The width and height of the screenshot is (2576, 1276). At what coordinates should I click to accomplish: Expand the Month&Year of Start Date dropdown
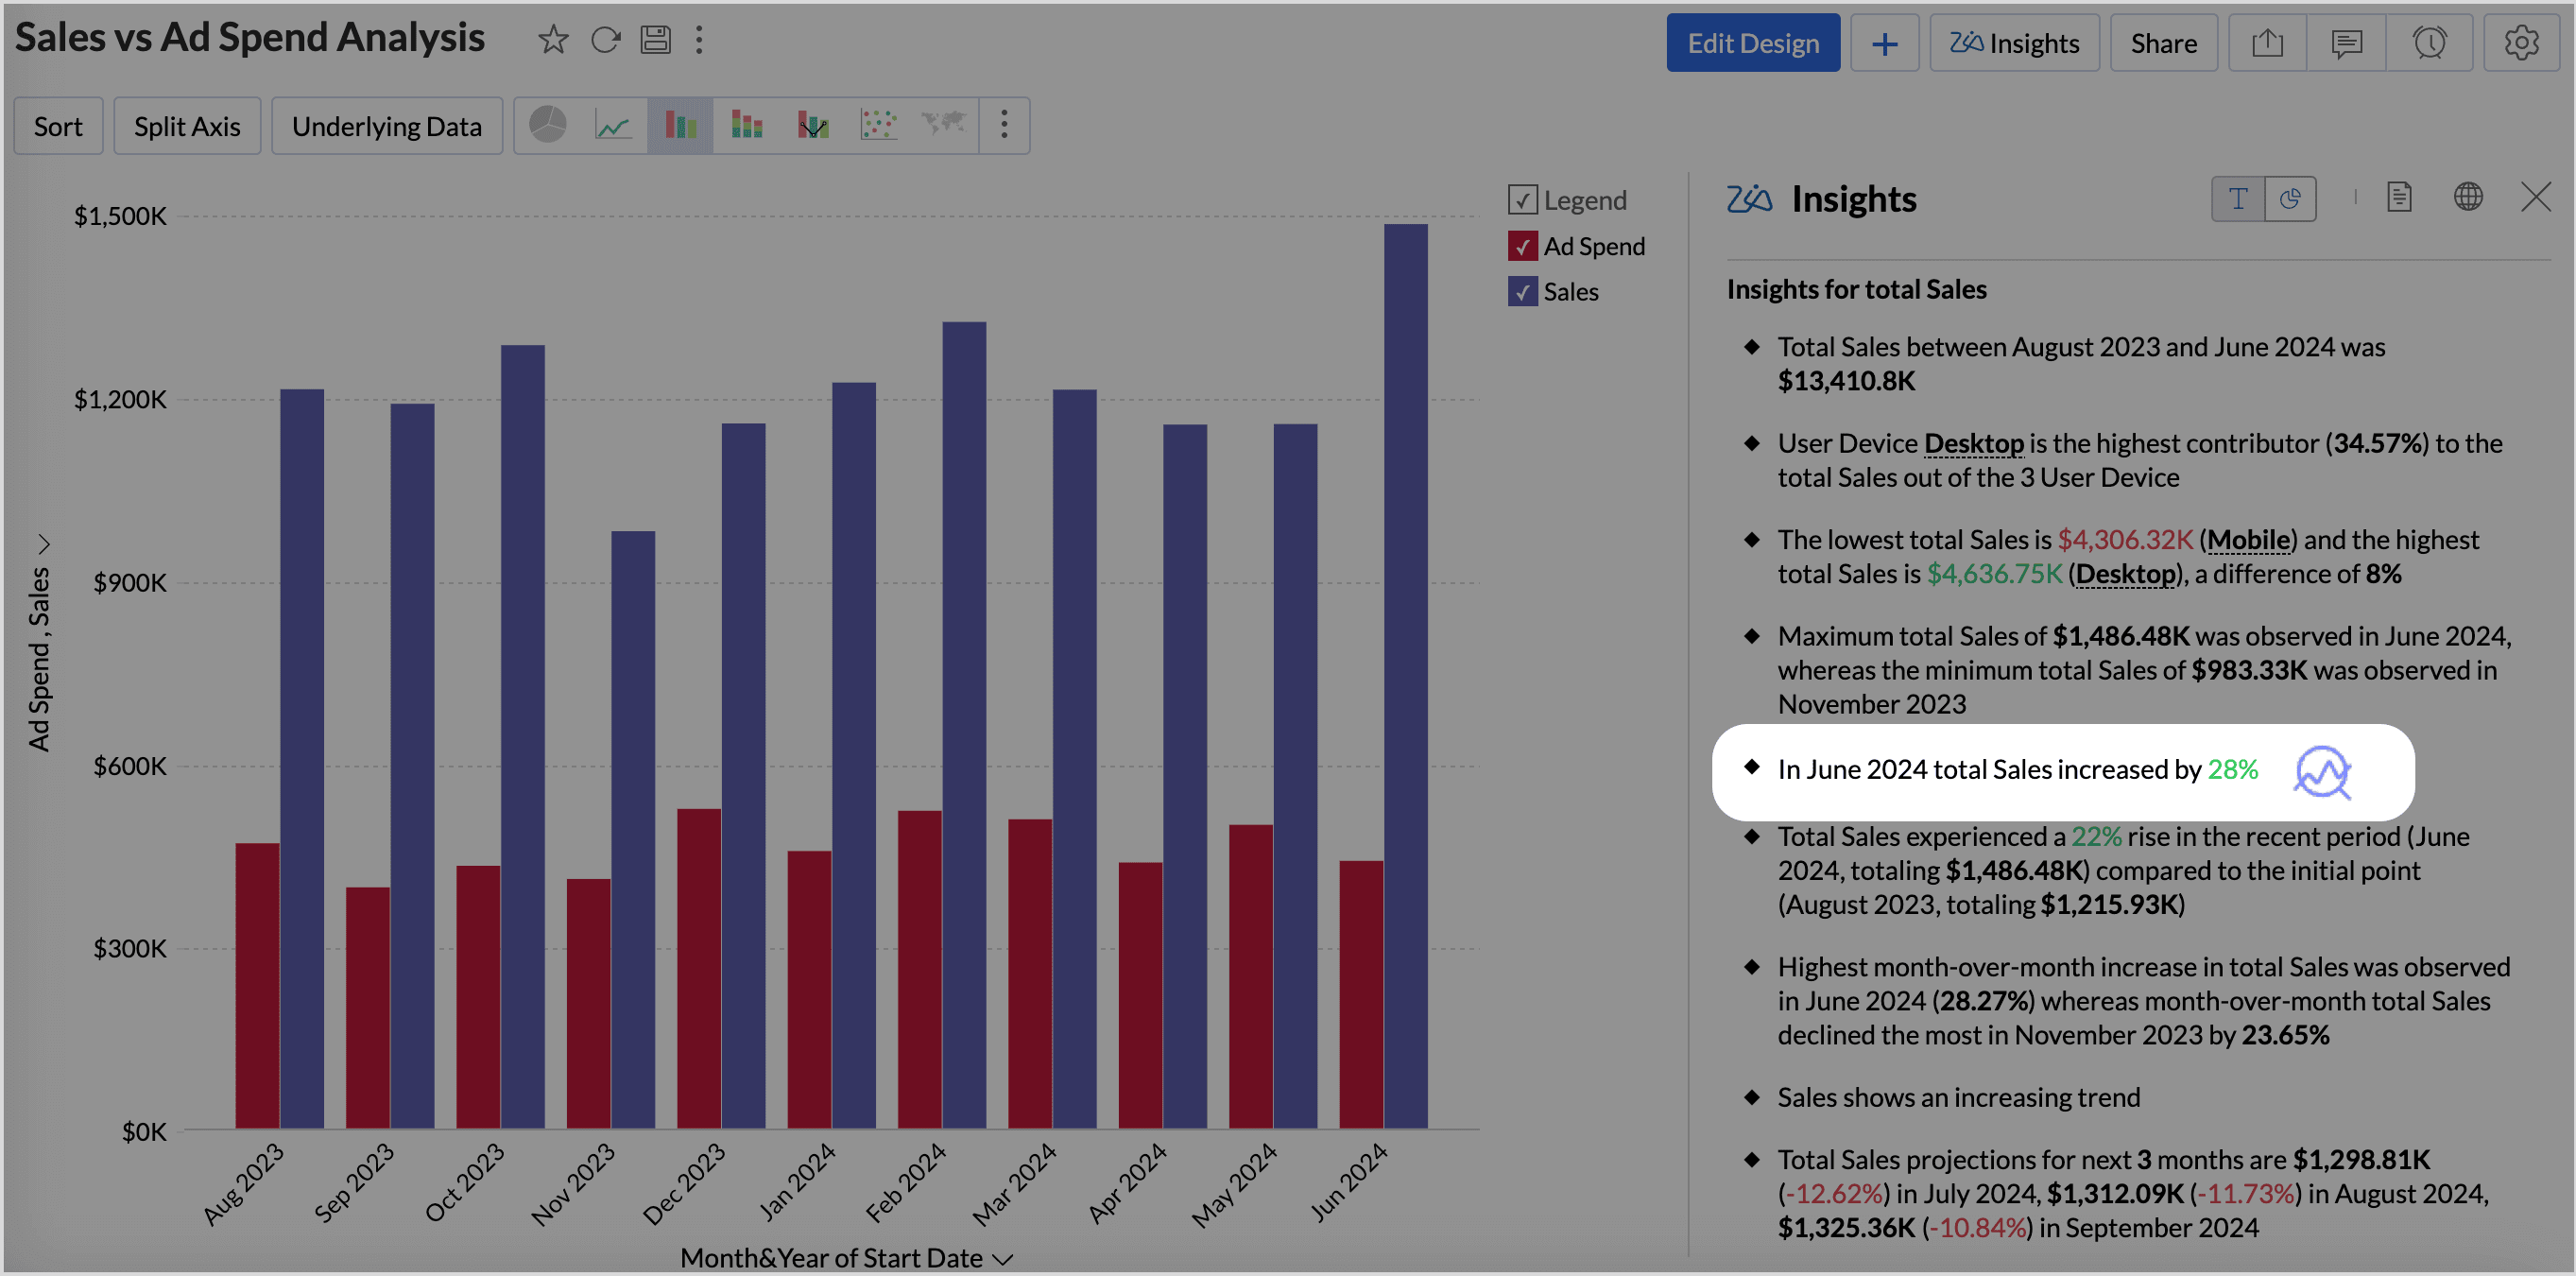pyautogui.click(x=1004, y=1259)
